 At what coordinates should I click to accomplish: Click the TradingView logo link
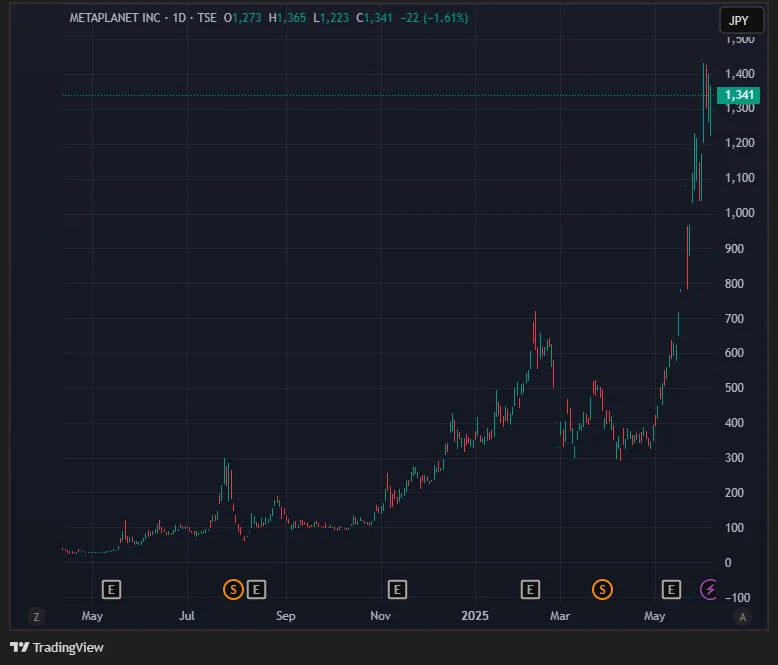point(57,648)
